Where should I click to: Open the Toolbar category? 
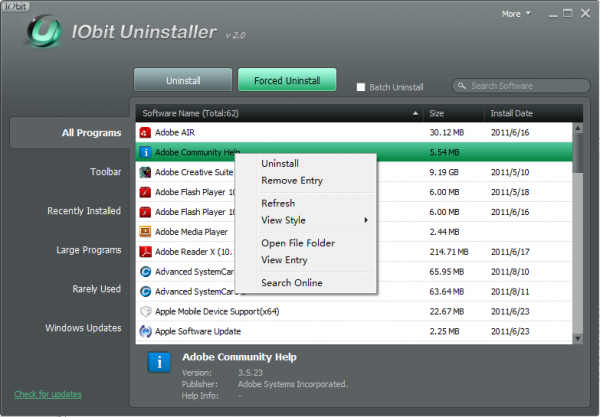(x=106, y=172)
